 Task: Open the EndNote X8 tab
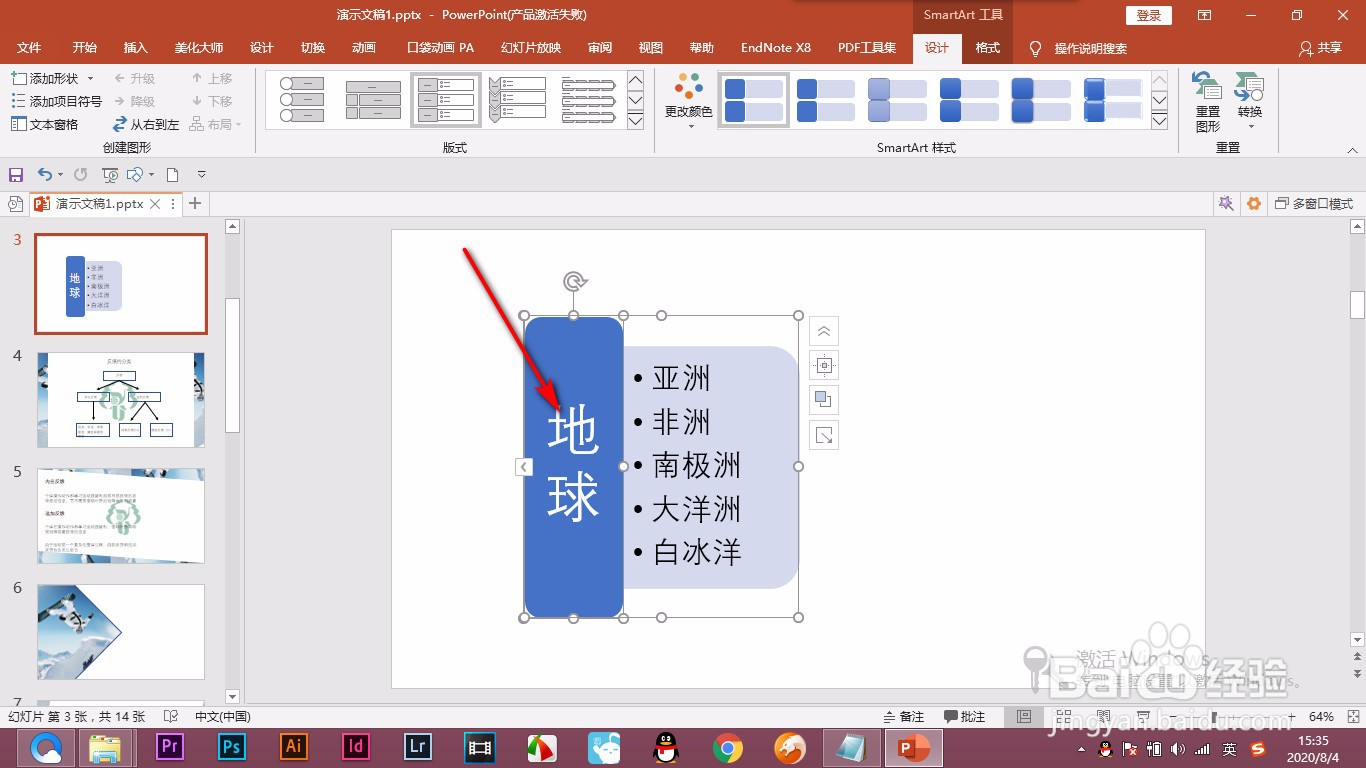click(776, 48)
